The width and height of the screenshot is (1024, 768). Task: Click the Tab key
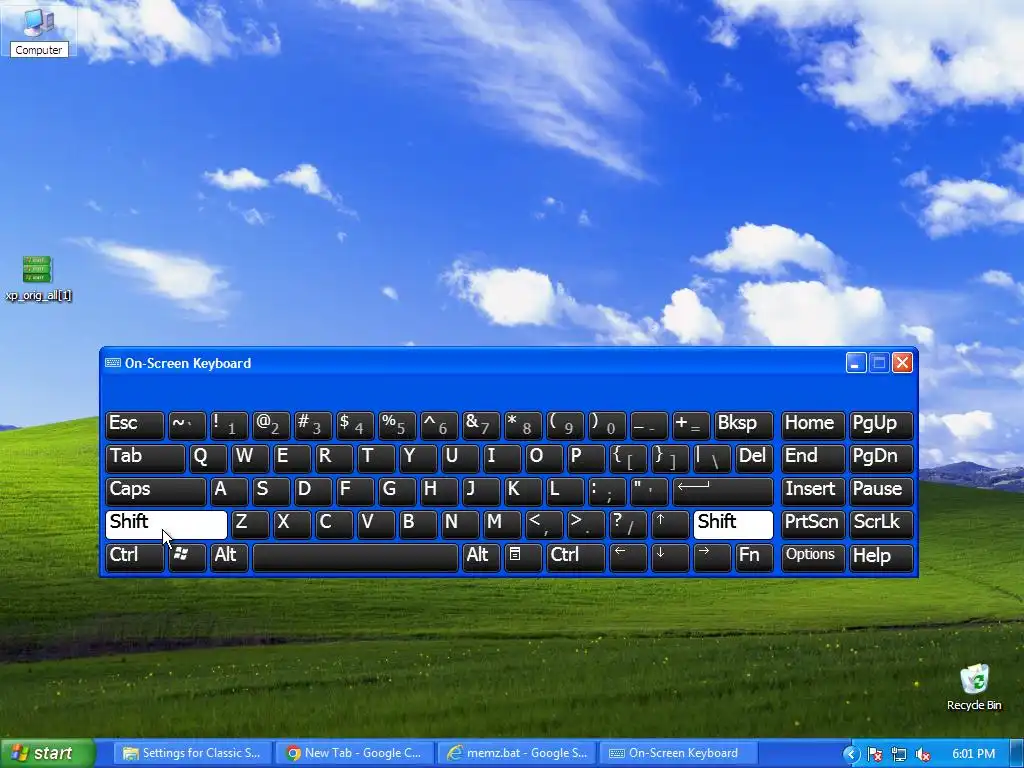[145, 458]
